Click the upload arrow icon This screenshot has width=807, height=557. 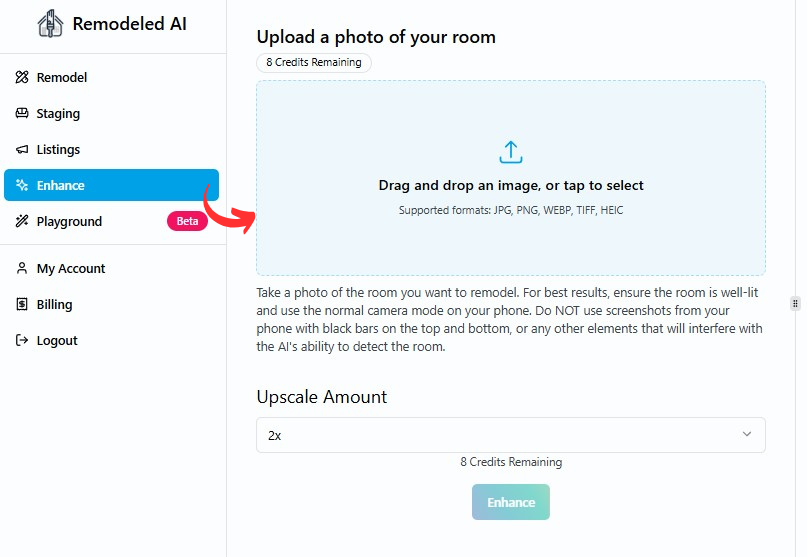(x=511, y=153)
